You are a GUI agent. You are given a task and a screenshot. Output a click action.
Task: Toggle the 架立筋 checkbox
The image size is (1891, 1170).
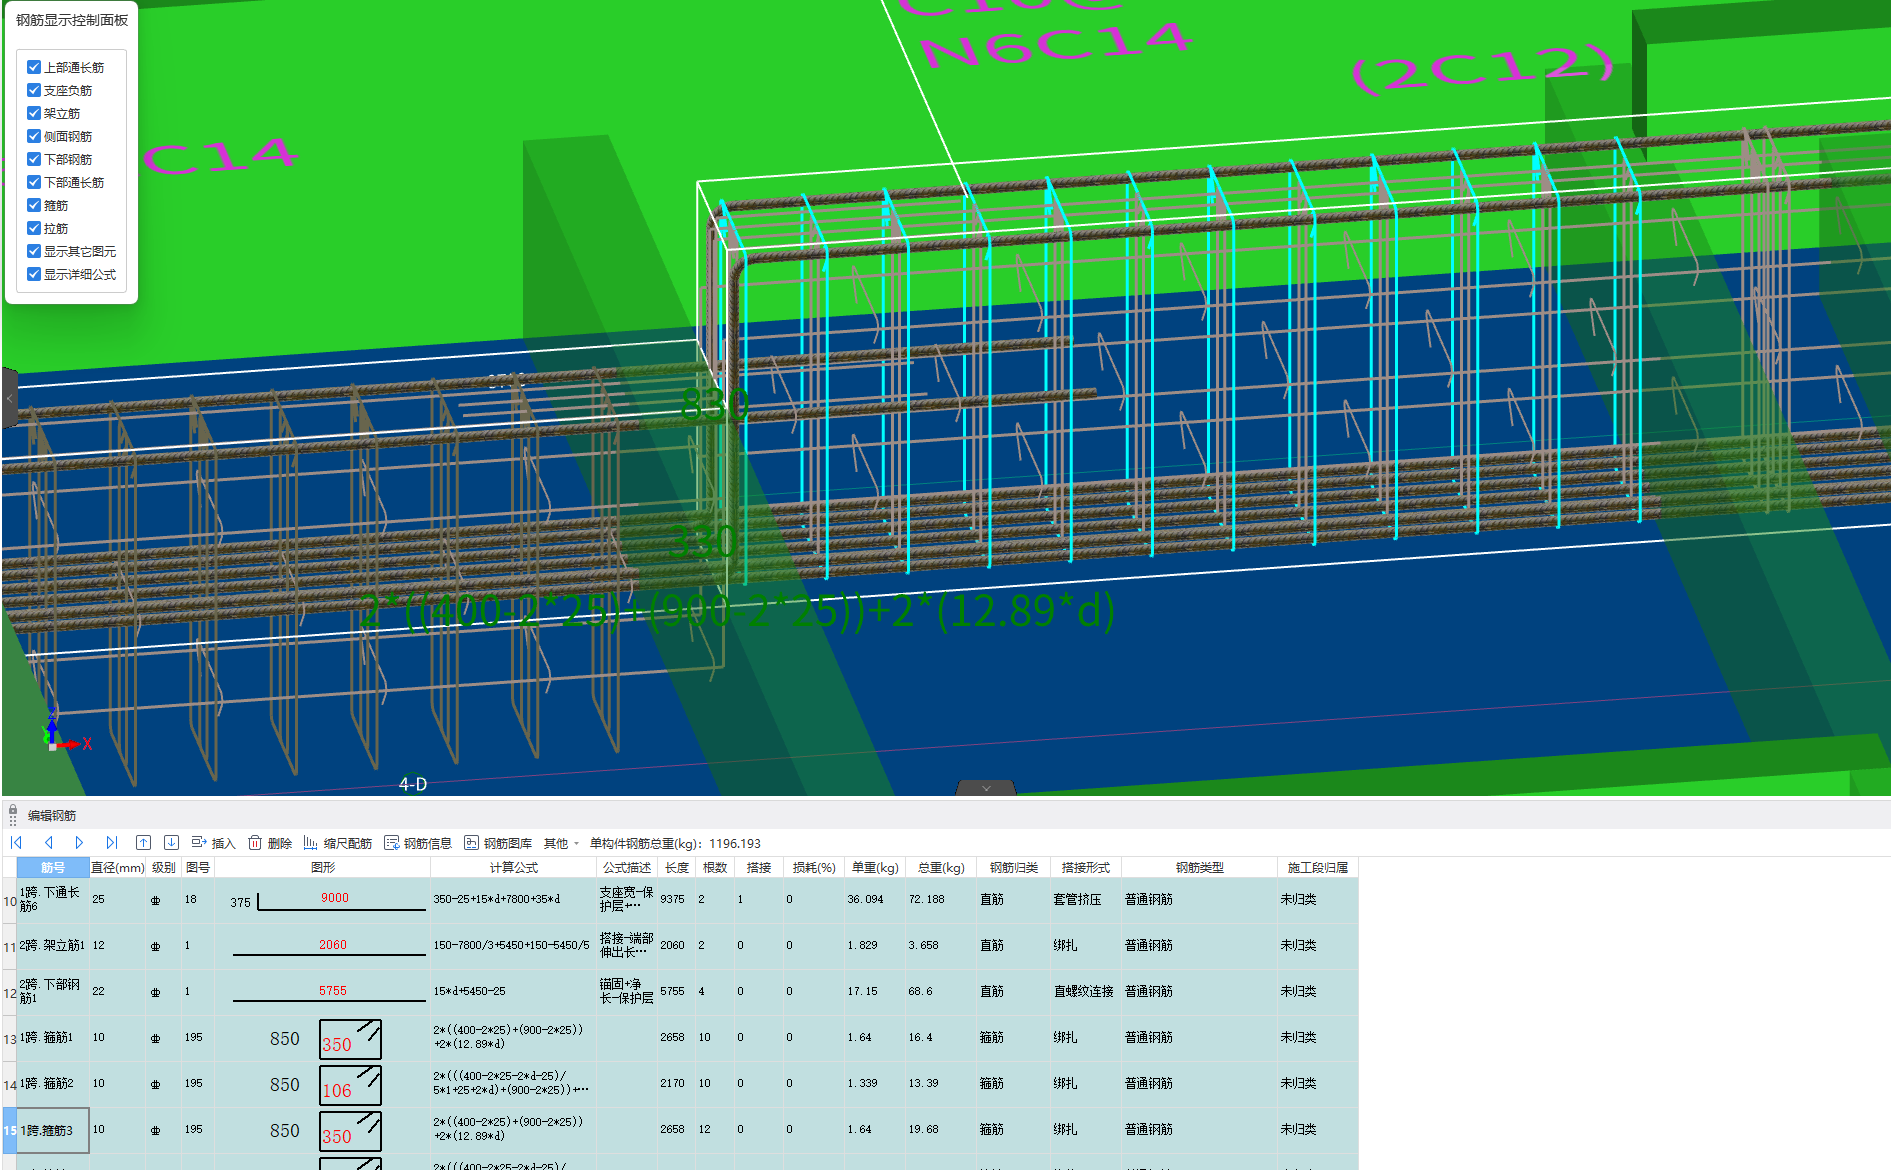34,113
